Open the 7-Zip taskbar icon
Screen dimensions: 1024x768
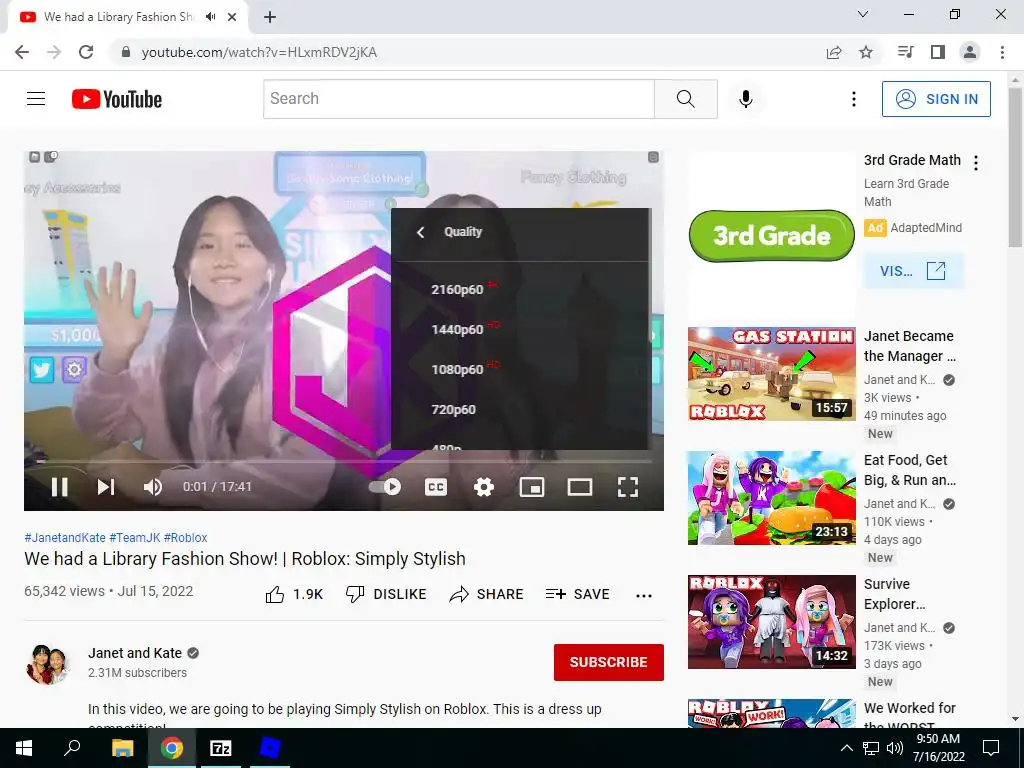[220, 748]
